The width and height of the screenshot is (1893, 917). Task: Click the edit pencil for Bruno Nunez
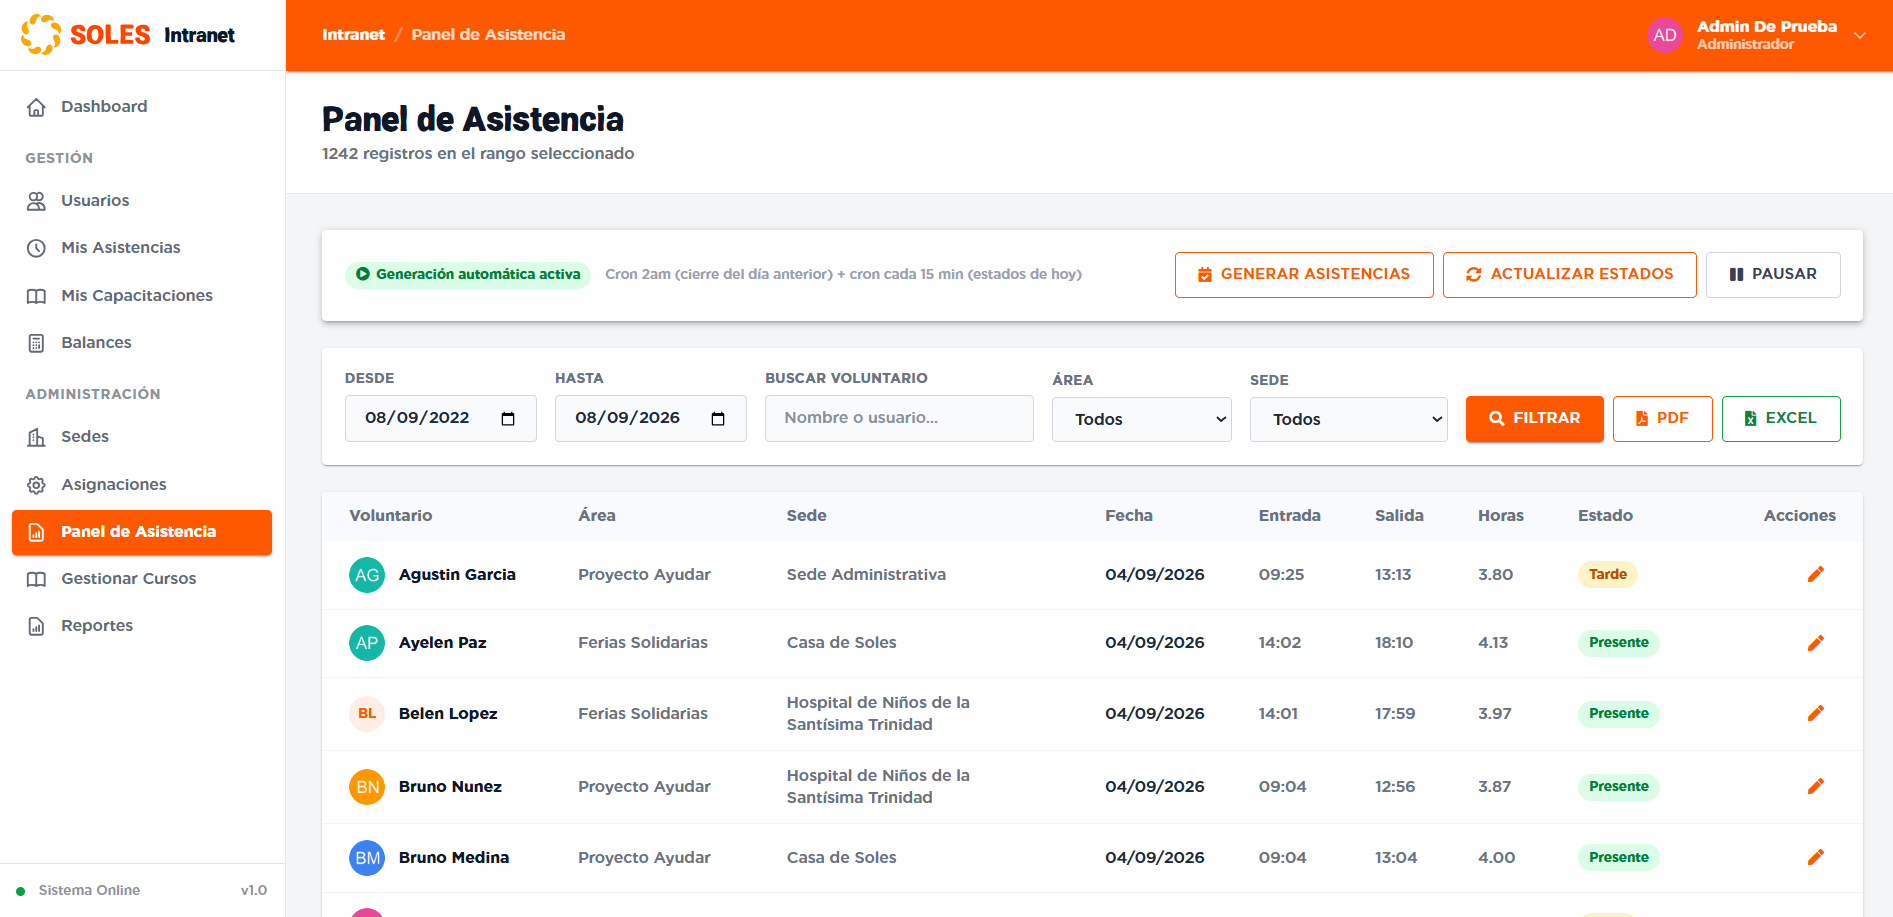click(1816, 786)
